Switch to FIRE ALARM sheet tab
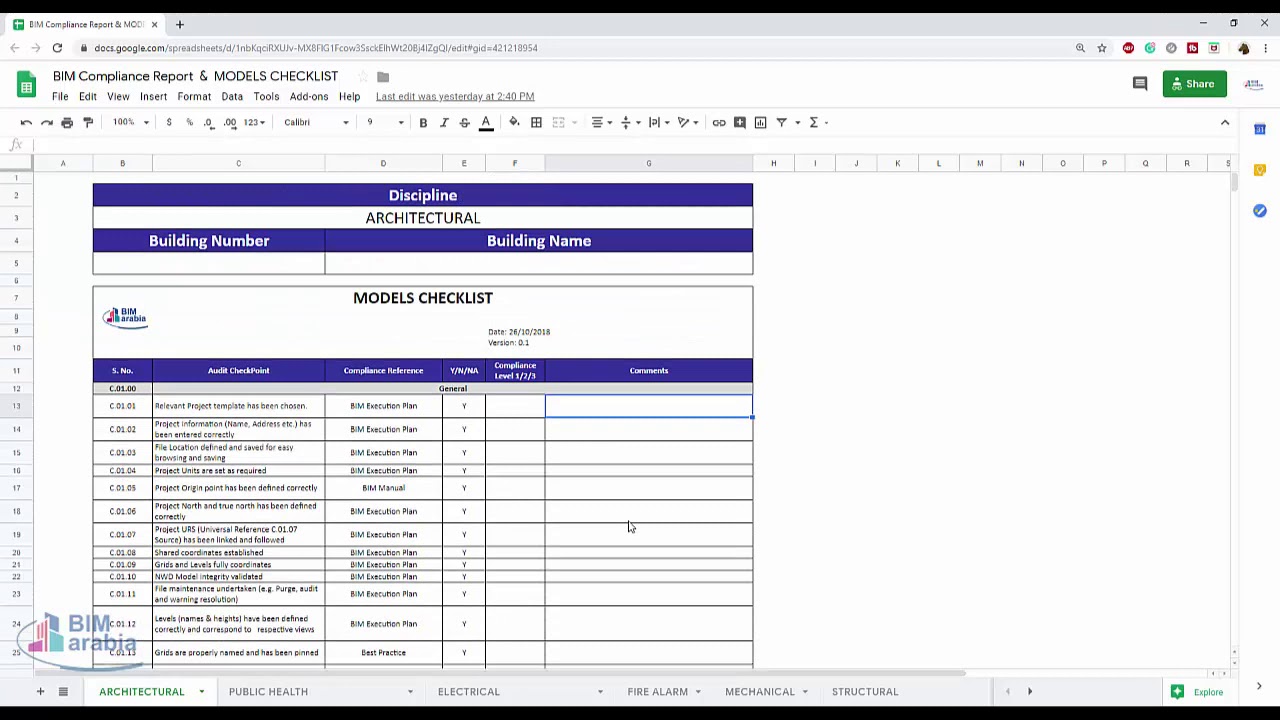This screenshot has height=720, width=1280. pyautogui.click(x=657, y=691)
